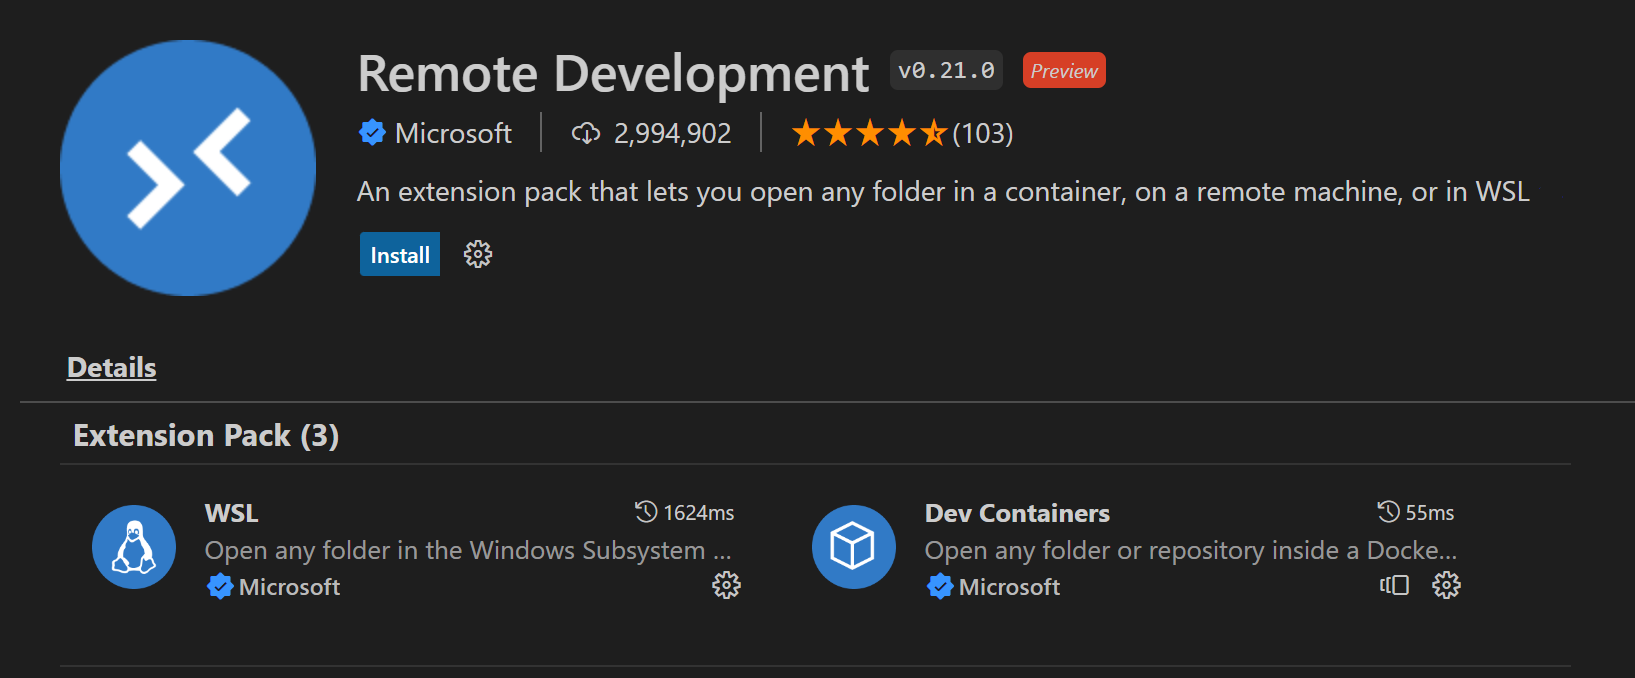This screenshot has height=678, width=1635.
Task: Click the Preview badge
Action: point(1064,71)
